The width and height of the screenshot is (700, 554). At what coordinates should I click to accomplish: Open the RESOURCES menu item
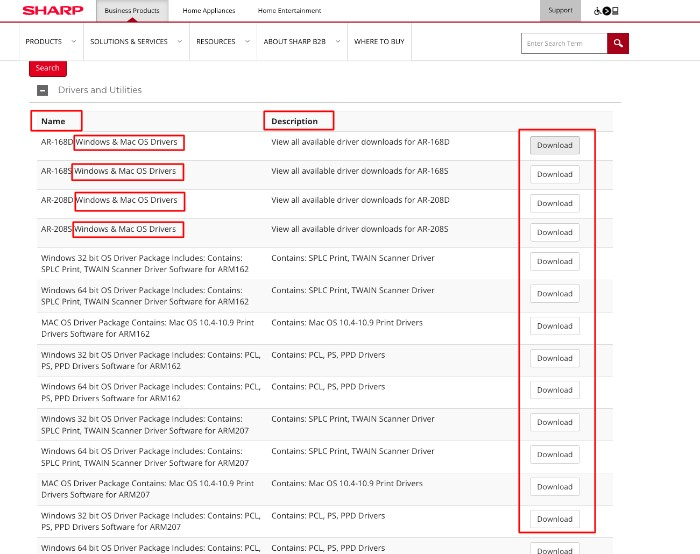coord(216,42)
